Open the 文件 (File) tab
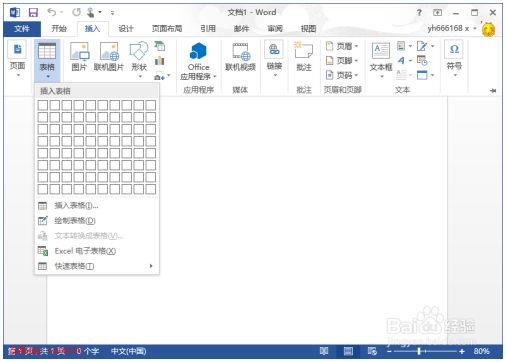The width and height of the screenshot is (506, 362). (x=22, y=29)
